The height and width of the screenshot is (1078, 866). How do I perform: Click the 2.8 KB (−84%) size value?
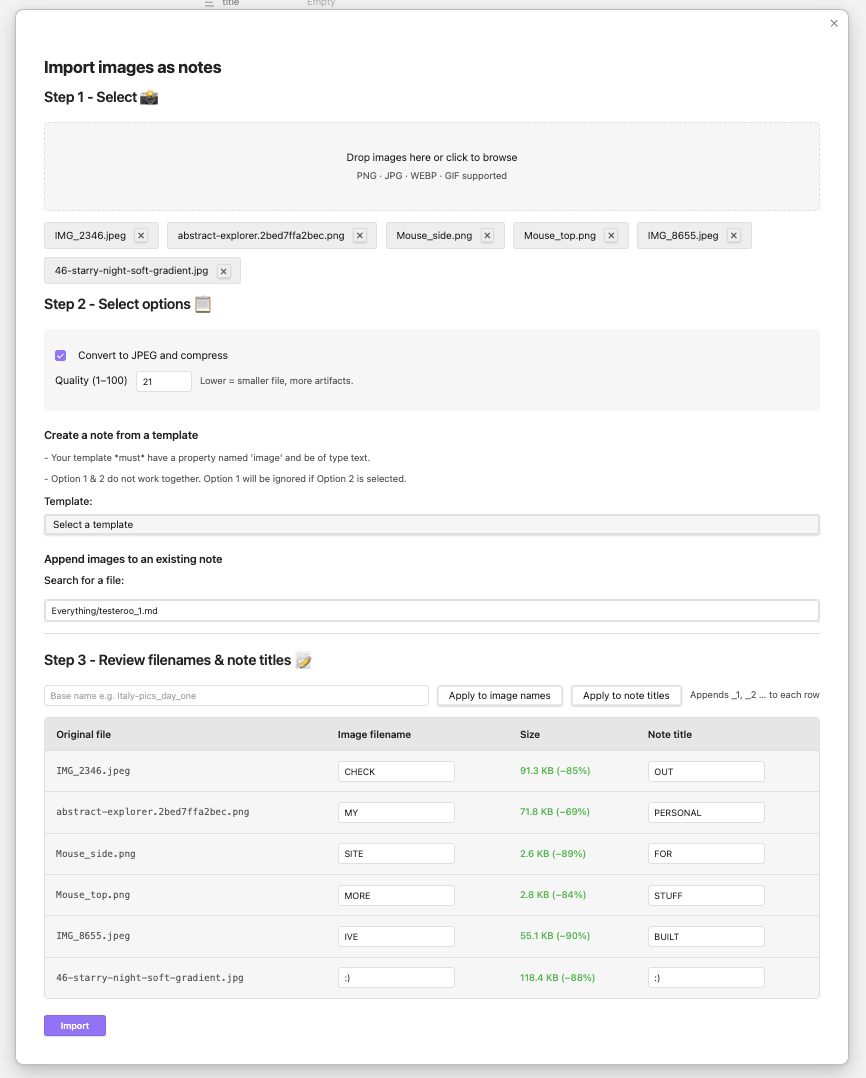coord(553,895)
